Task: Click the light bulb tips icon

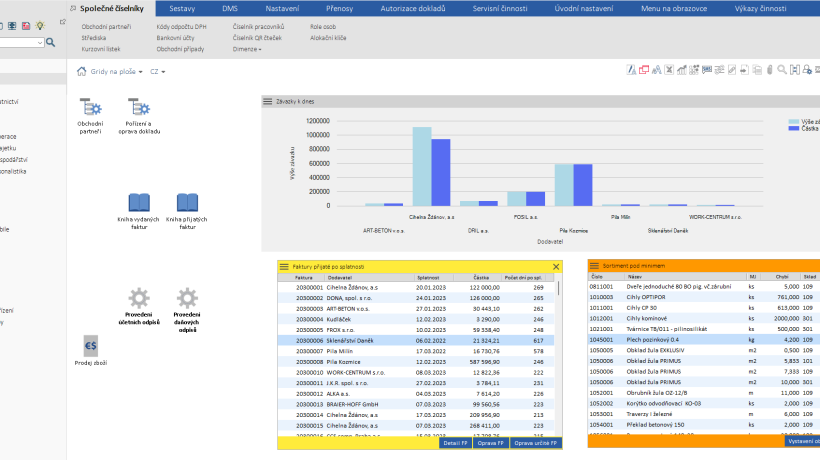Action: (x=39, y=24)
